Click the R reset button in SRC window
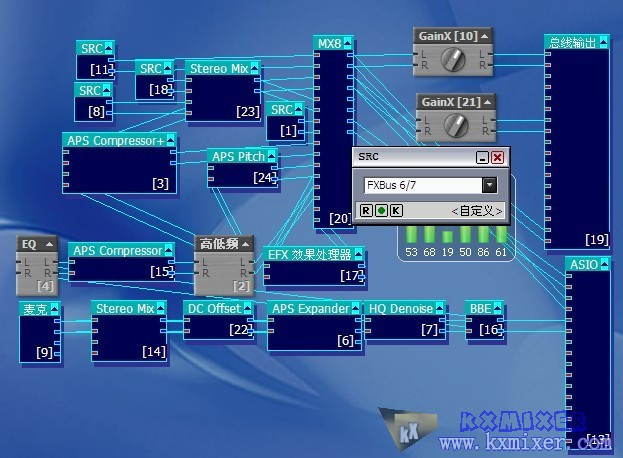The height and width of the screenshot is (458, 623). [366, 211]
